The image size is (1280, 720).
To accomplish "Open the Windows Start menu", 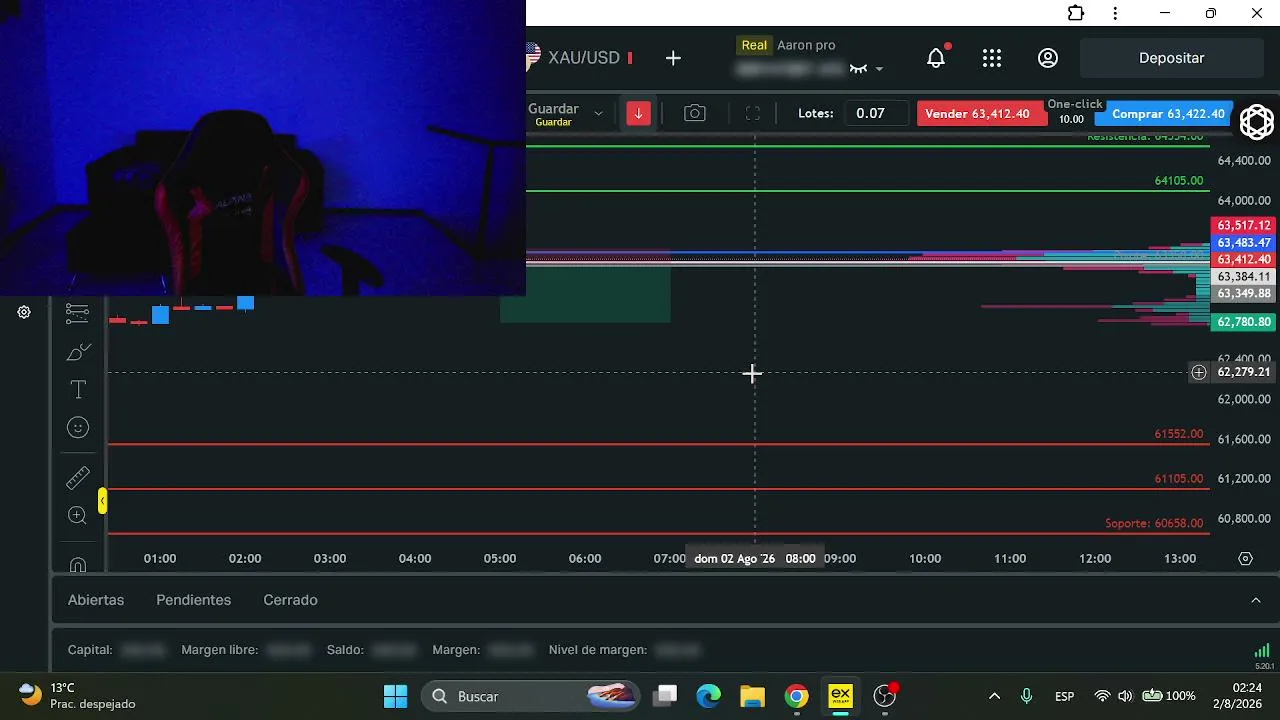I will (396, 696).
